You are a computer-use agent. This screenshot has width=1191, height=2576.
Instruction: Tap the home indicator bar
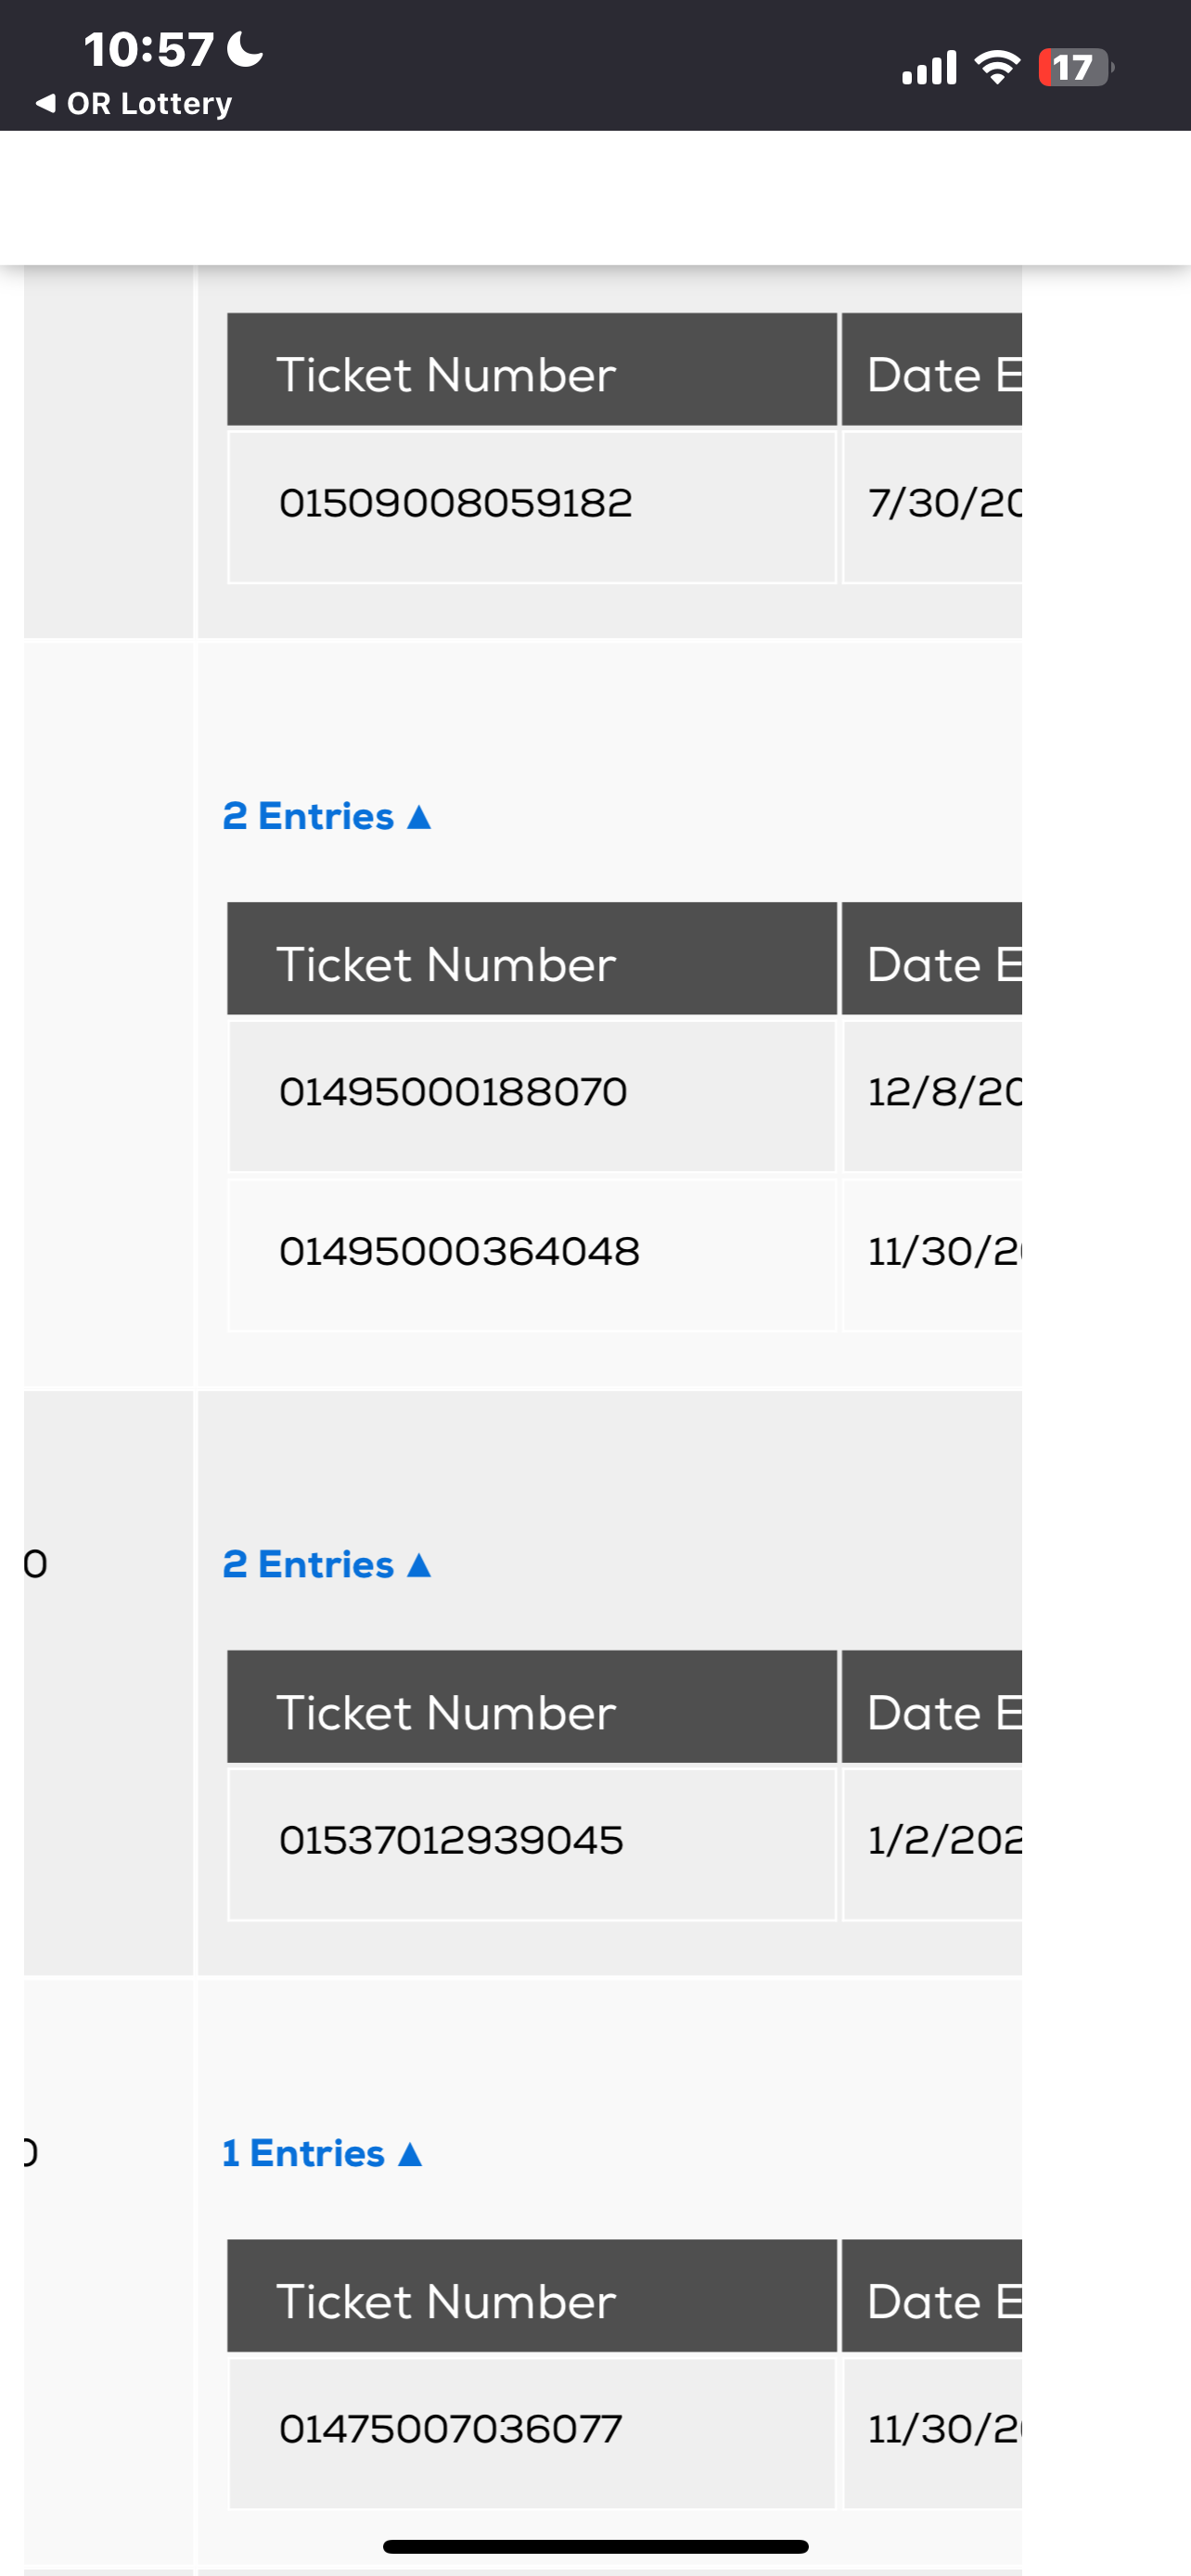595,2546
